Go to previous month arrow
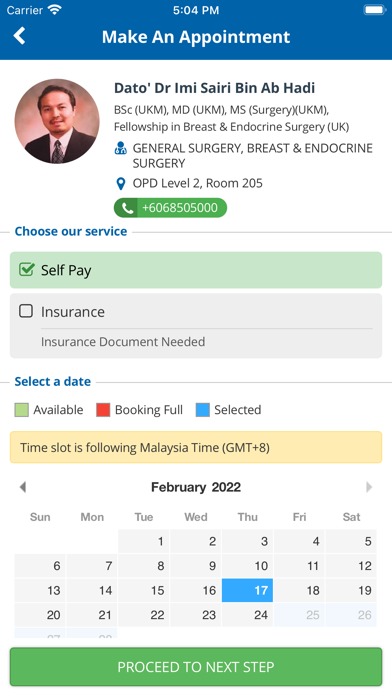392x696 pixels. point(23,487)
